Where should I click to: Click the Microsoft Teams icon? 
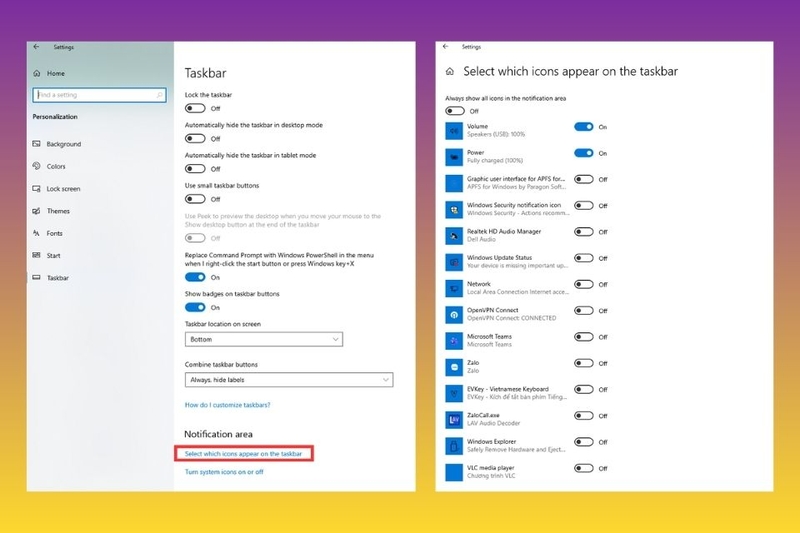pyautogui.click(x=454, y=341)
